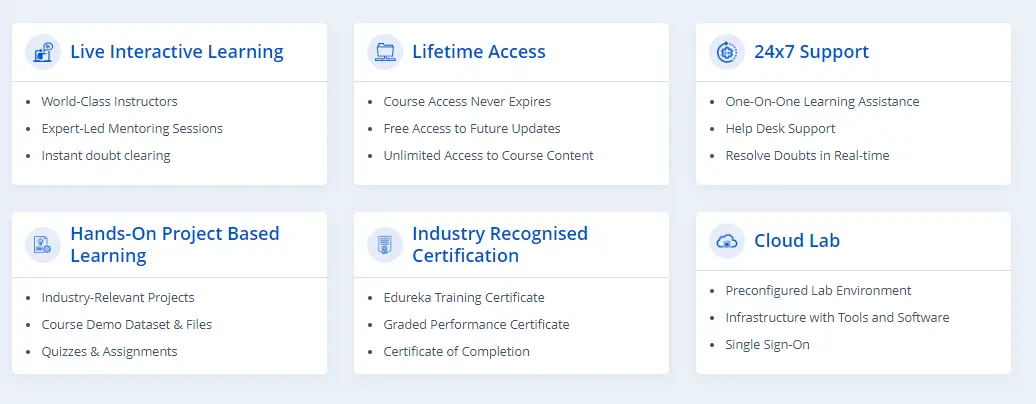Click the Lifetime Access folder icon
This screenshot has width=1036, height=404.
click(385, 52)
